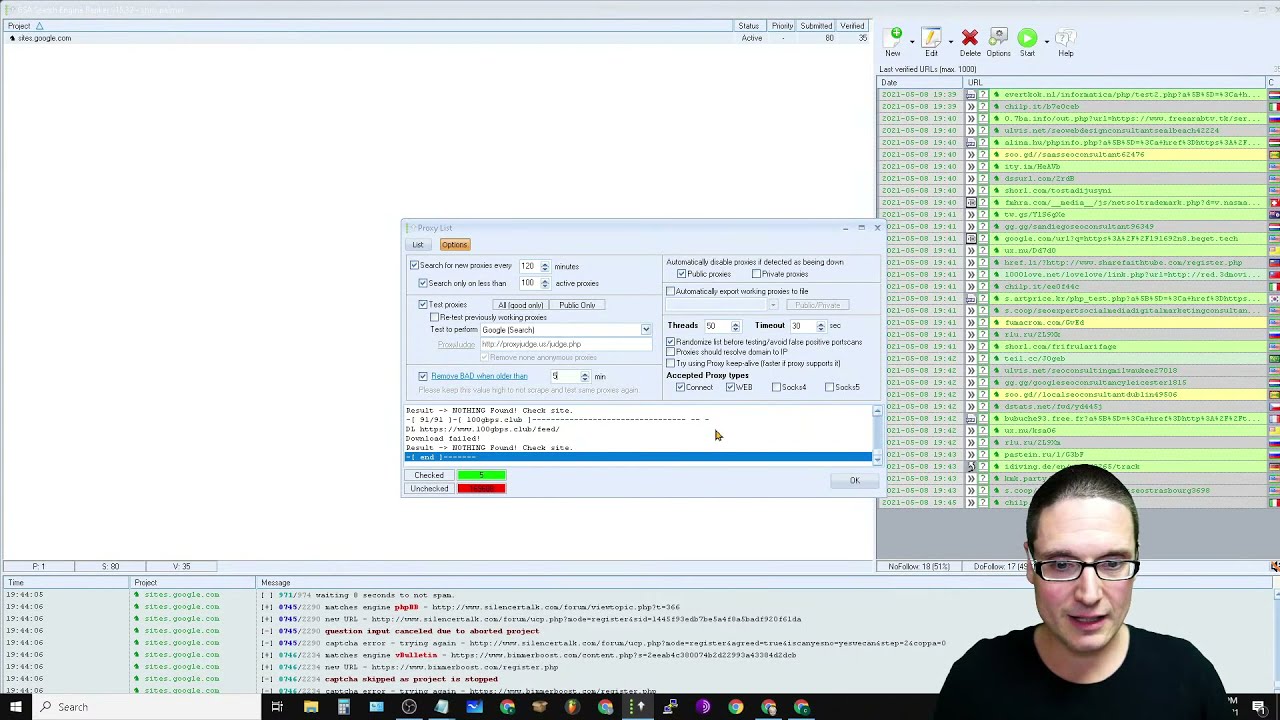Click the green Checked count bar

[481, 475]
